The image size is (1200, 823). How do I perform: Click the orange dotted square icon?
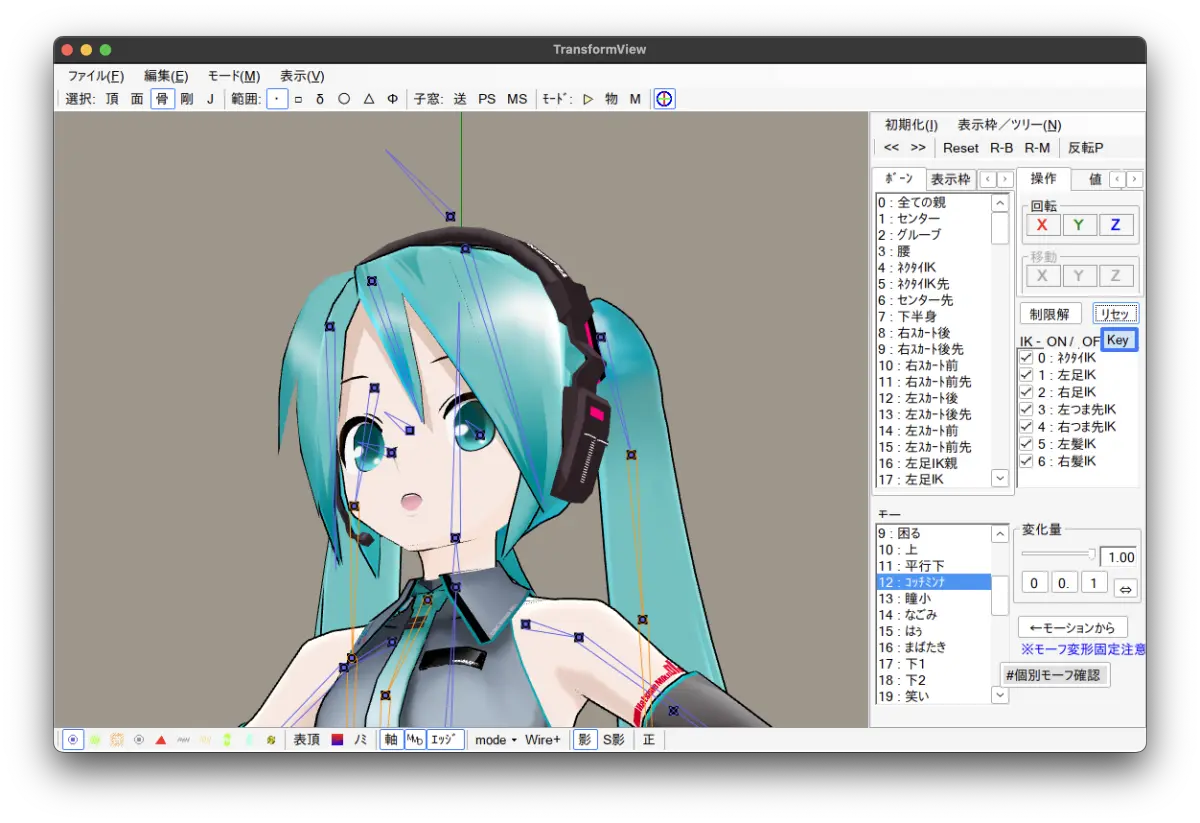click(x=116, y=740)
